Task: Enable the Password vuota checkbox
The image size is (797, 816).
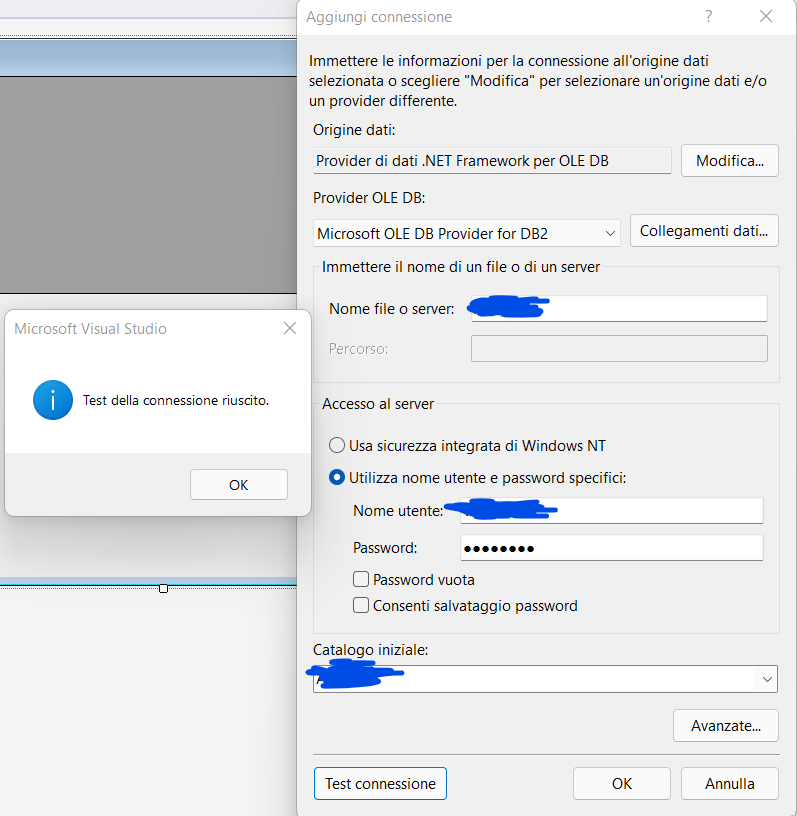Action: pyautogui.click(x=361, y=580)
